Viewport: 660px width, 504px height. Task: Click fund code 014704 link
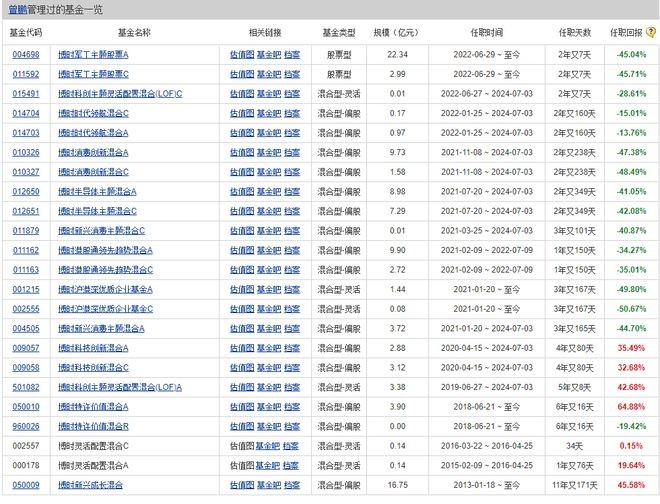pyautogui.click(x=24, y=113)
